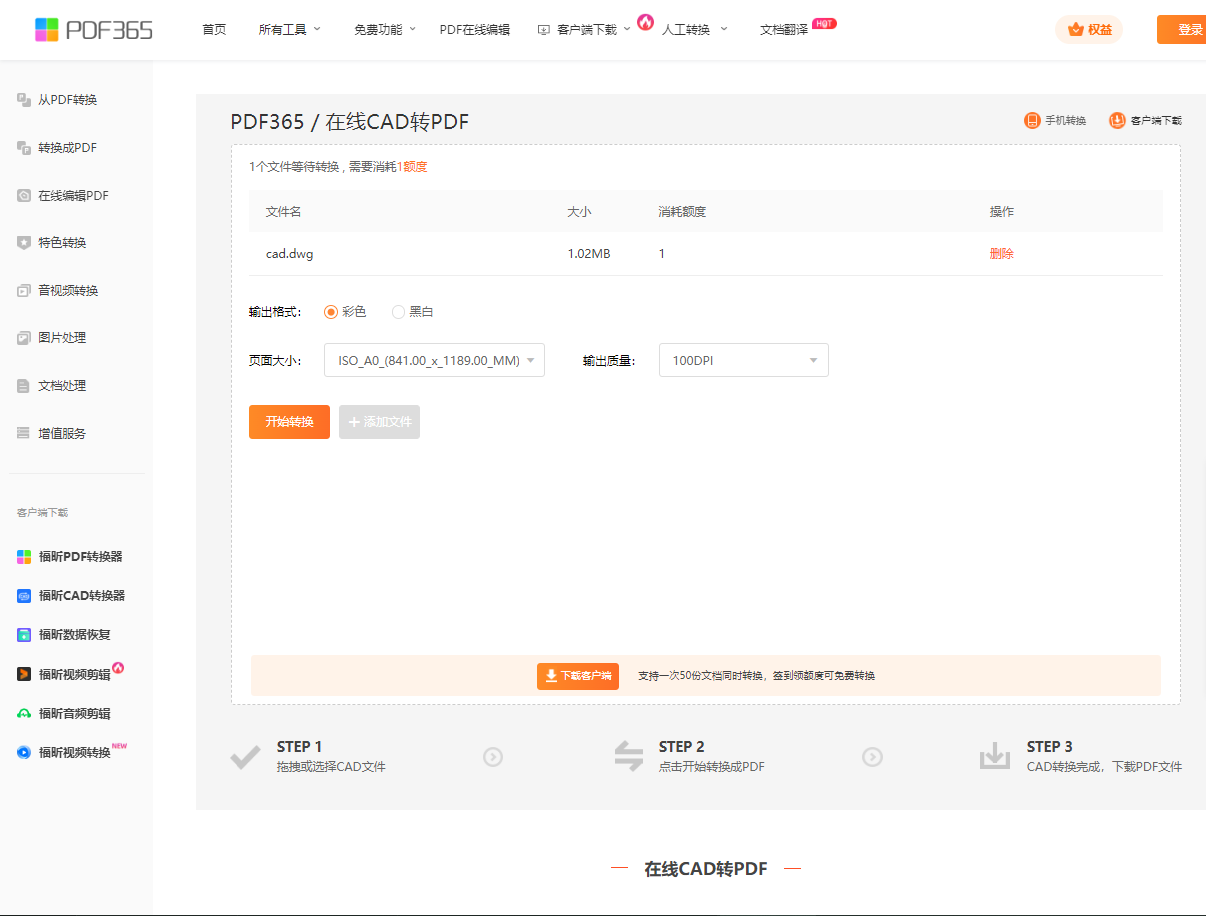This screenshot has height=916, width=1206.
Task: Click the PDF365 logo
Action: (93, 30)
